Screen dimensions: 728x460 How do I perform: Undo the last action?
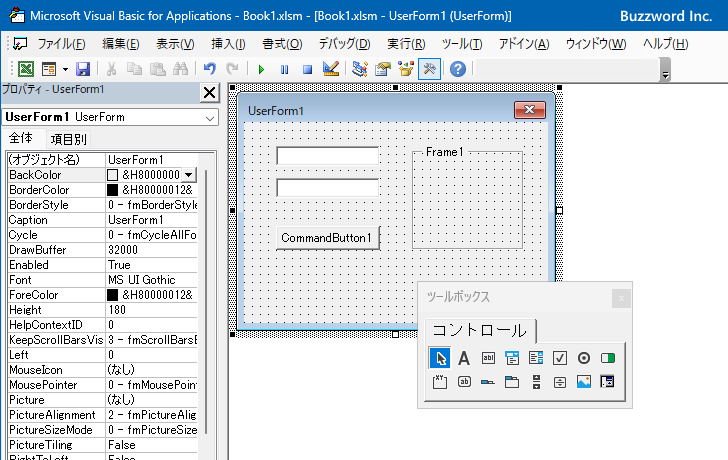(210, 69)
